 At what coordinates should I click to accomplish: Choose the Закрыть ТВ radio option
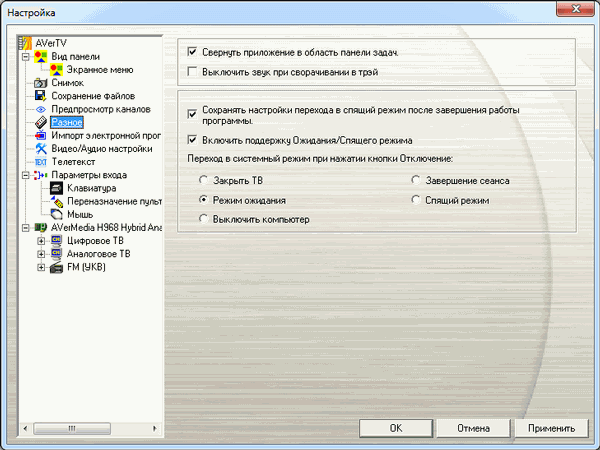pyautogui.click(x=205, y=181)
